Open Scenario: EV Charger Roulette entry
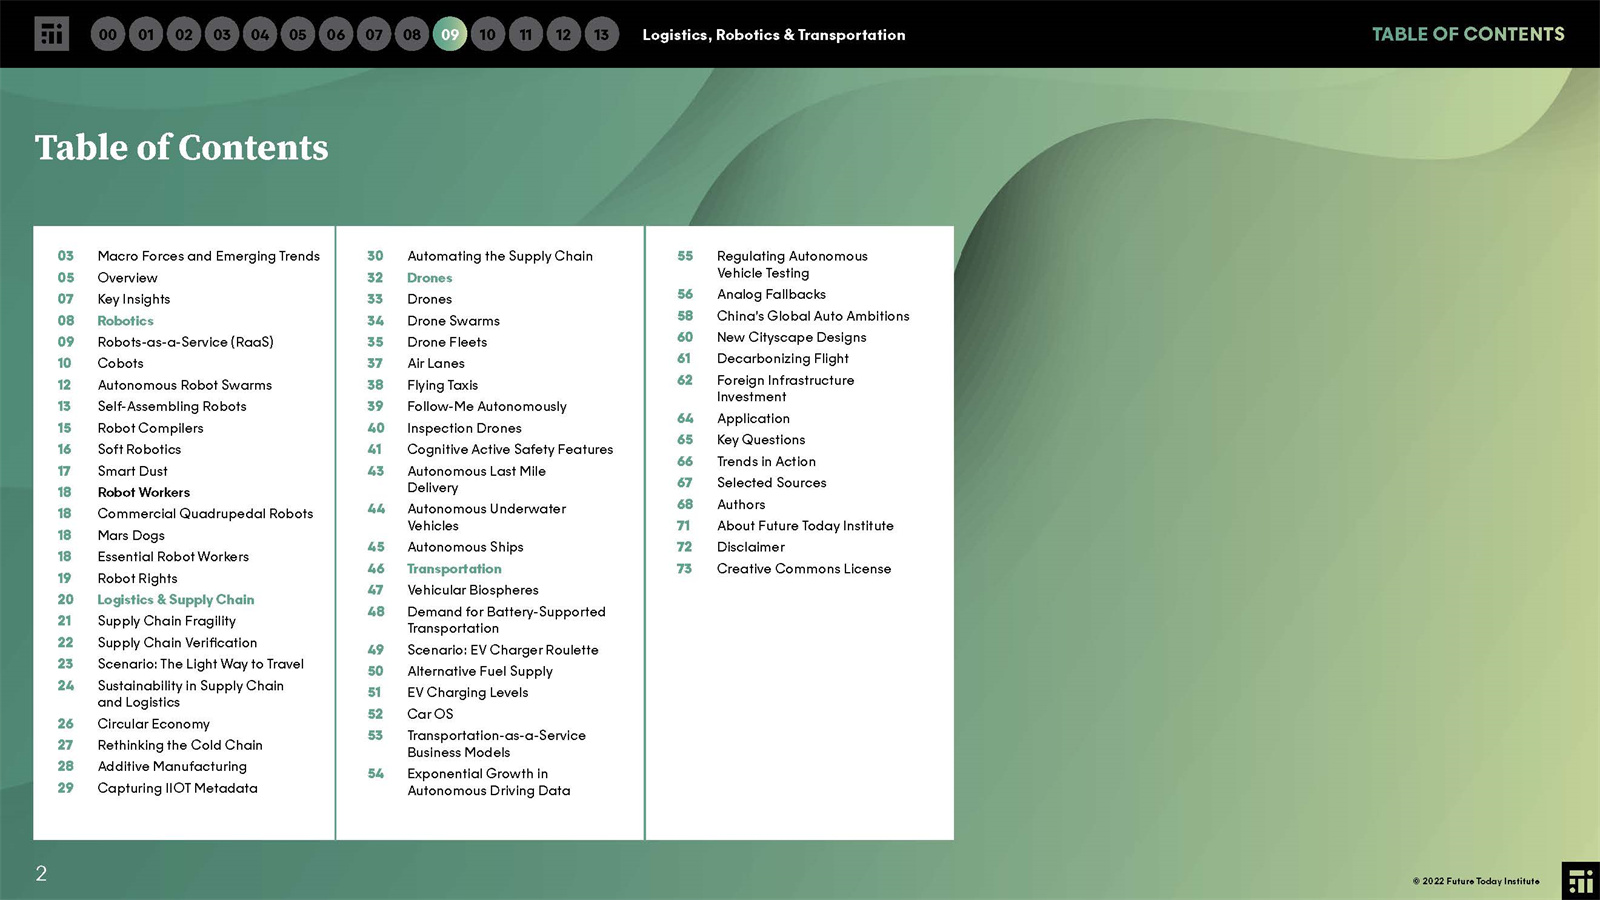The image size is (1600, 900). (502, 650)
